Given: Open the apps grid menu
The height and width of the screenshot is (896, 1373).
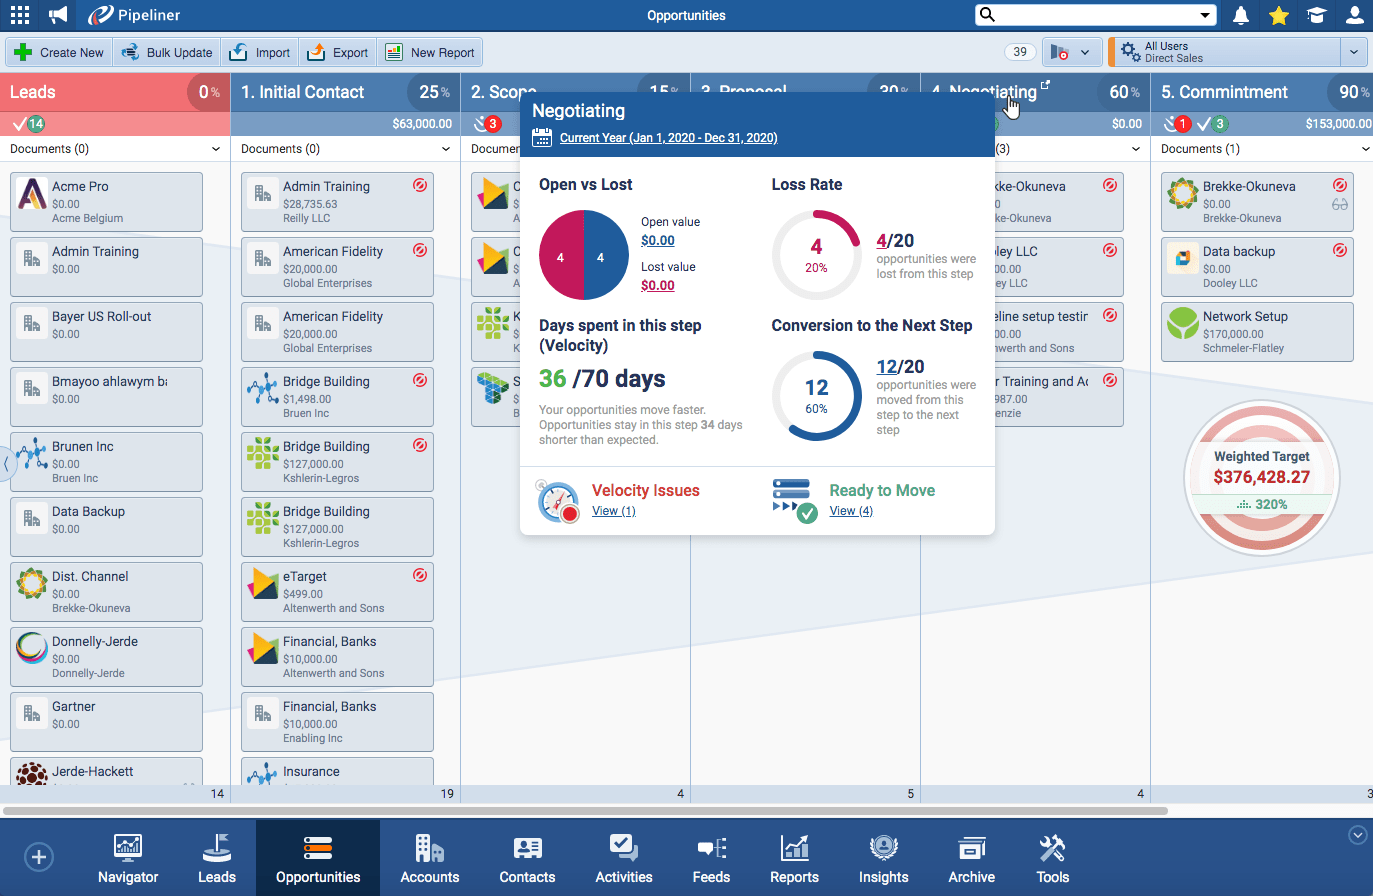Looking at the screenshot, I should point(19,15).
